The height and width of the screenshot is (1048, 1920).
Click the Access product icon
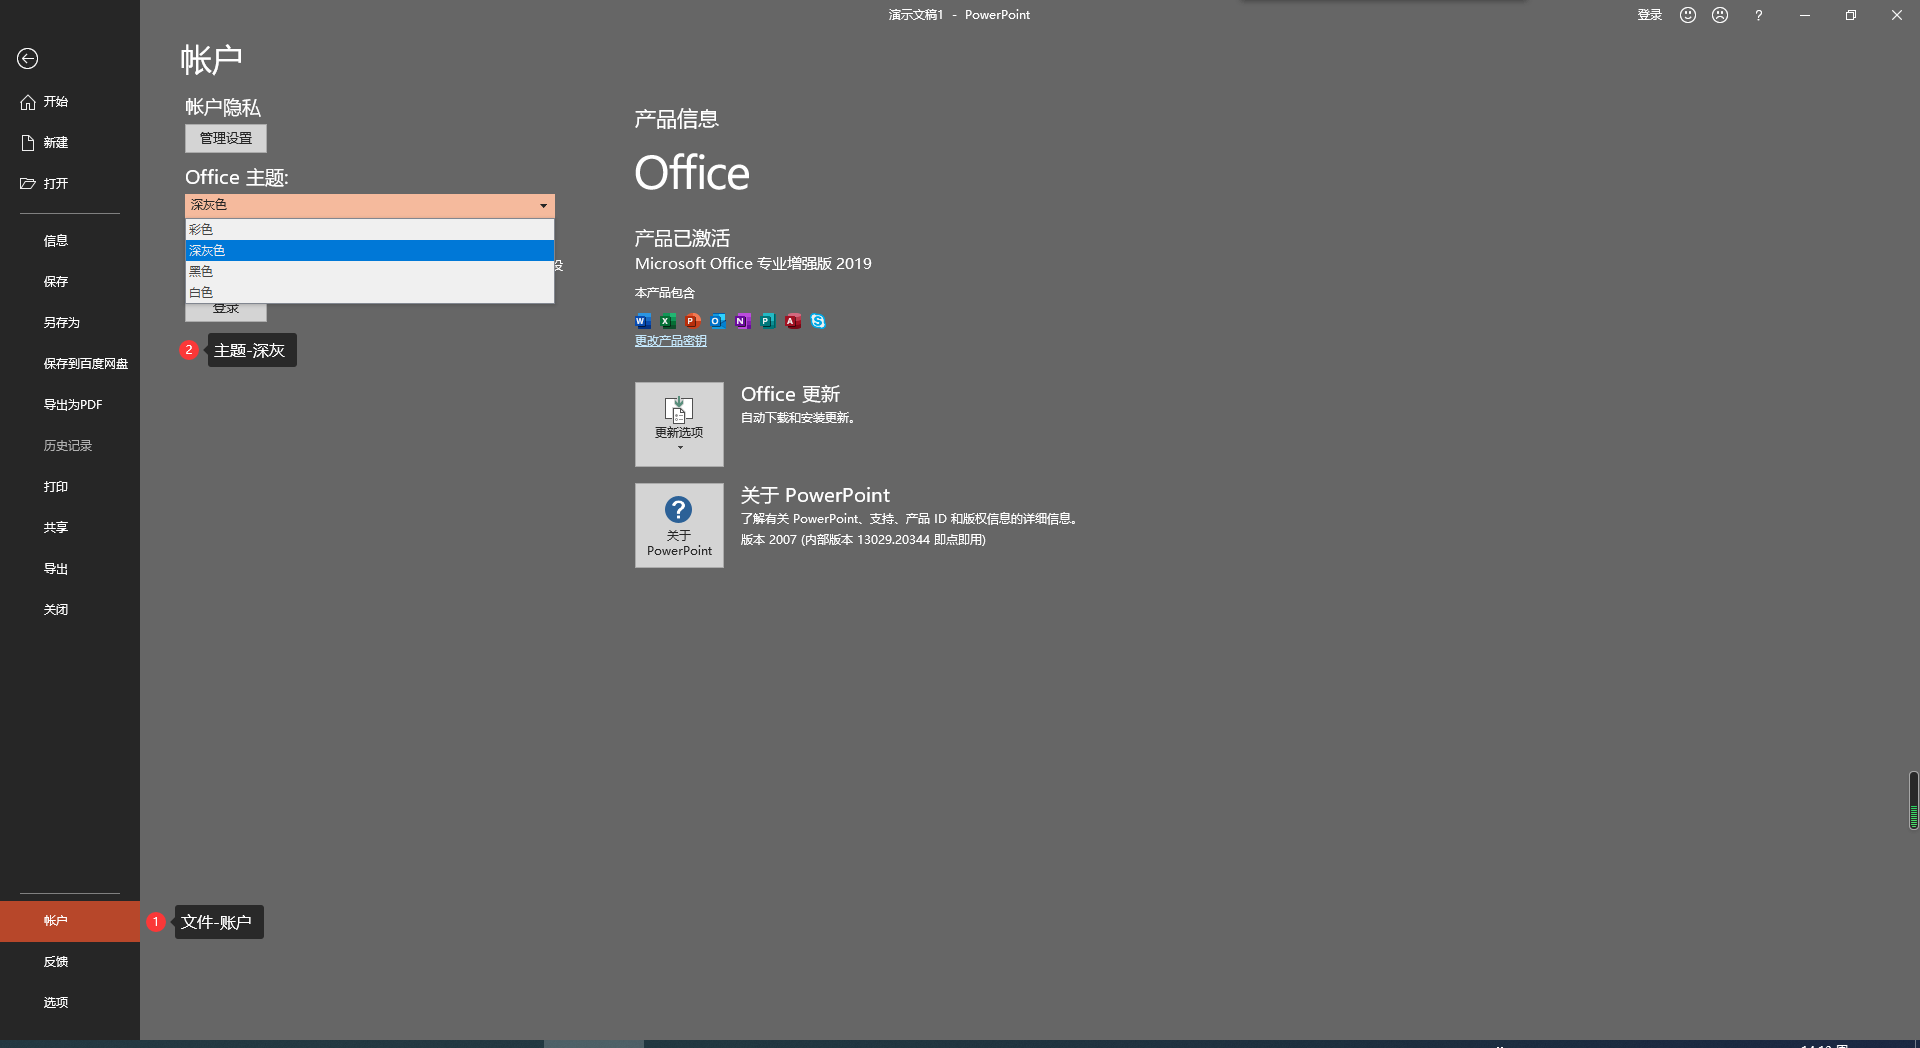click(793, 321)
